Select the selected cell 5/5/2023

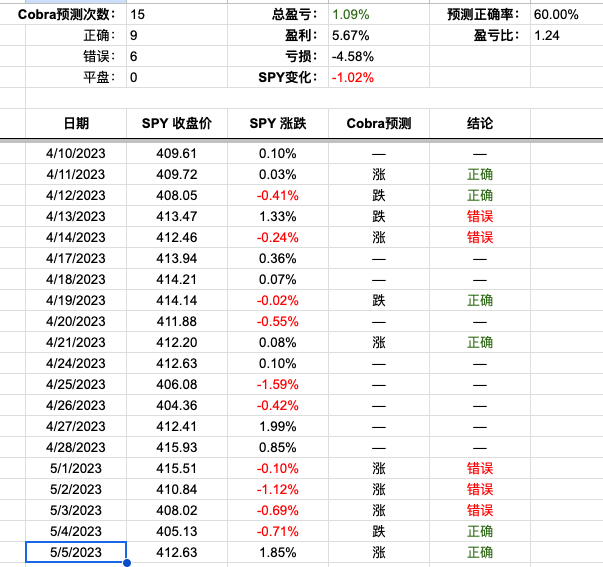point(76,552)
